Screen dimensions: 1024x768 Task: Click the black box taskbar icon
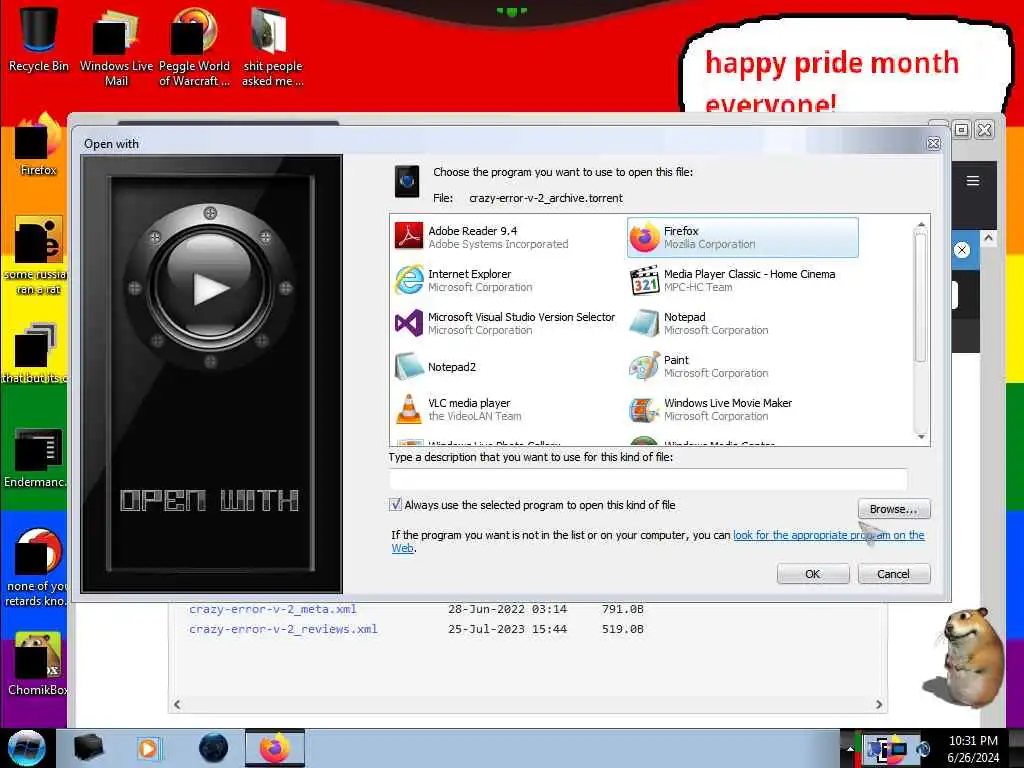click(x=88, y=748)
